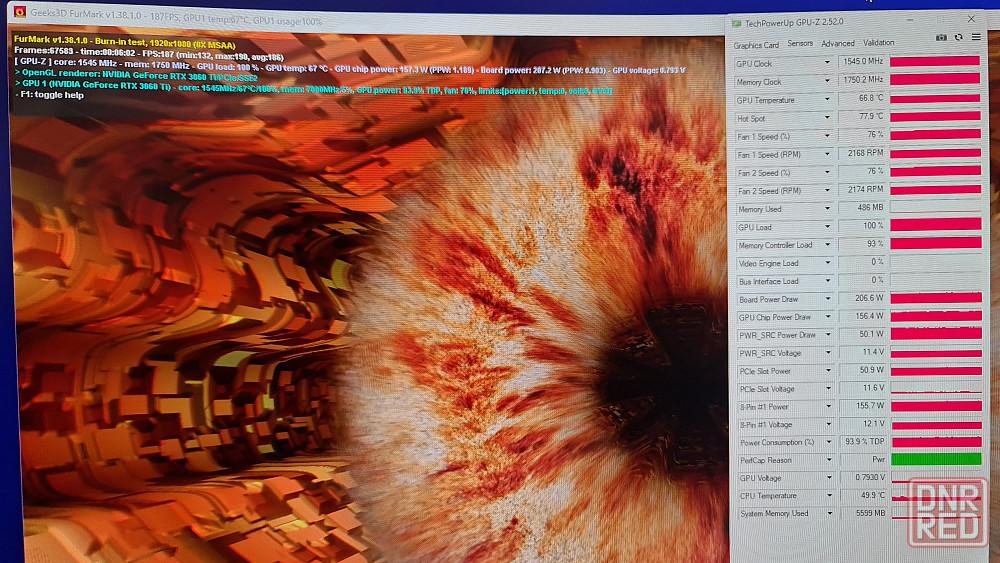This screenshot has width=1000, height=563.
Task: Select the Validation tab
Action: [x=879, y=43]
